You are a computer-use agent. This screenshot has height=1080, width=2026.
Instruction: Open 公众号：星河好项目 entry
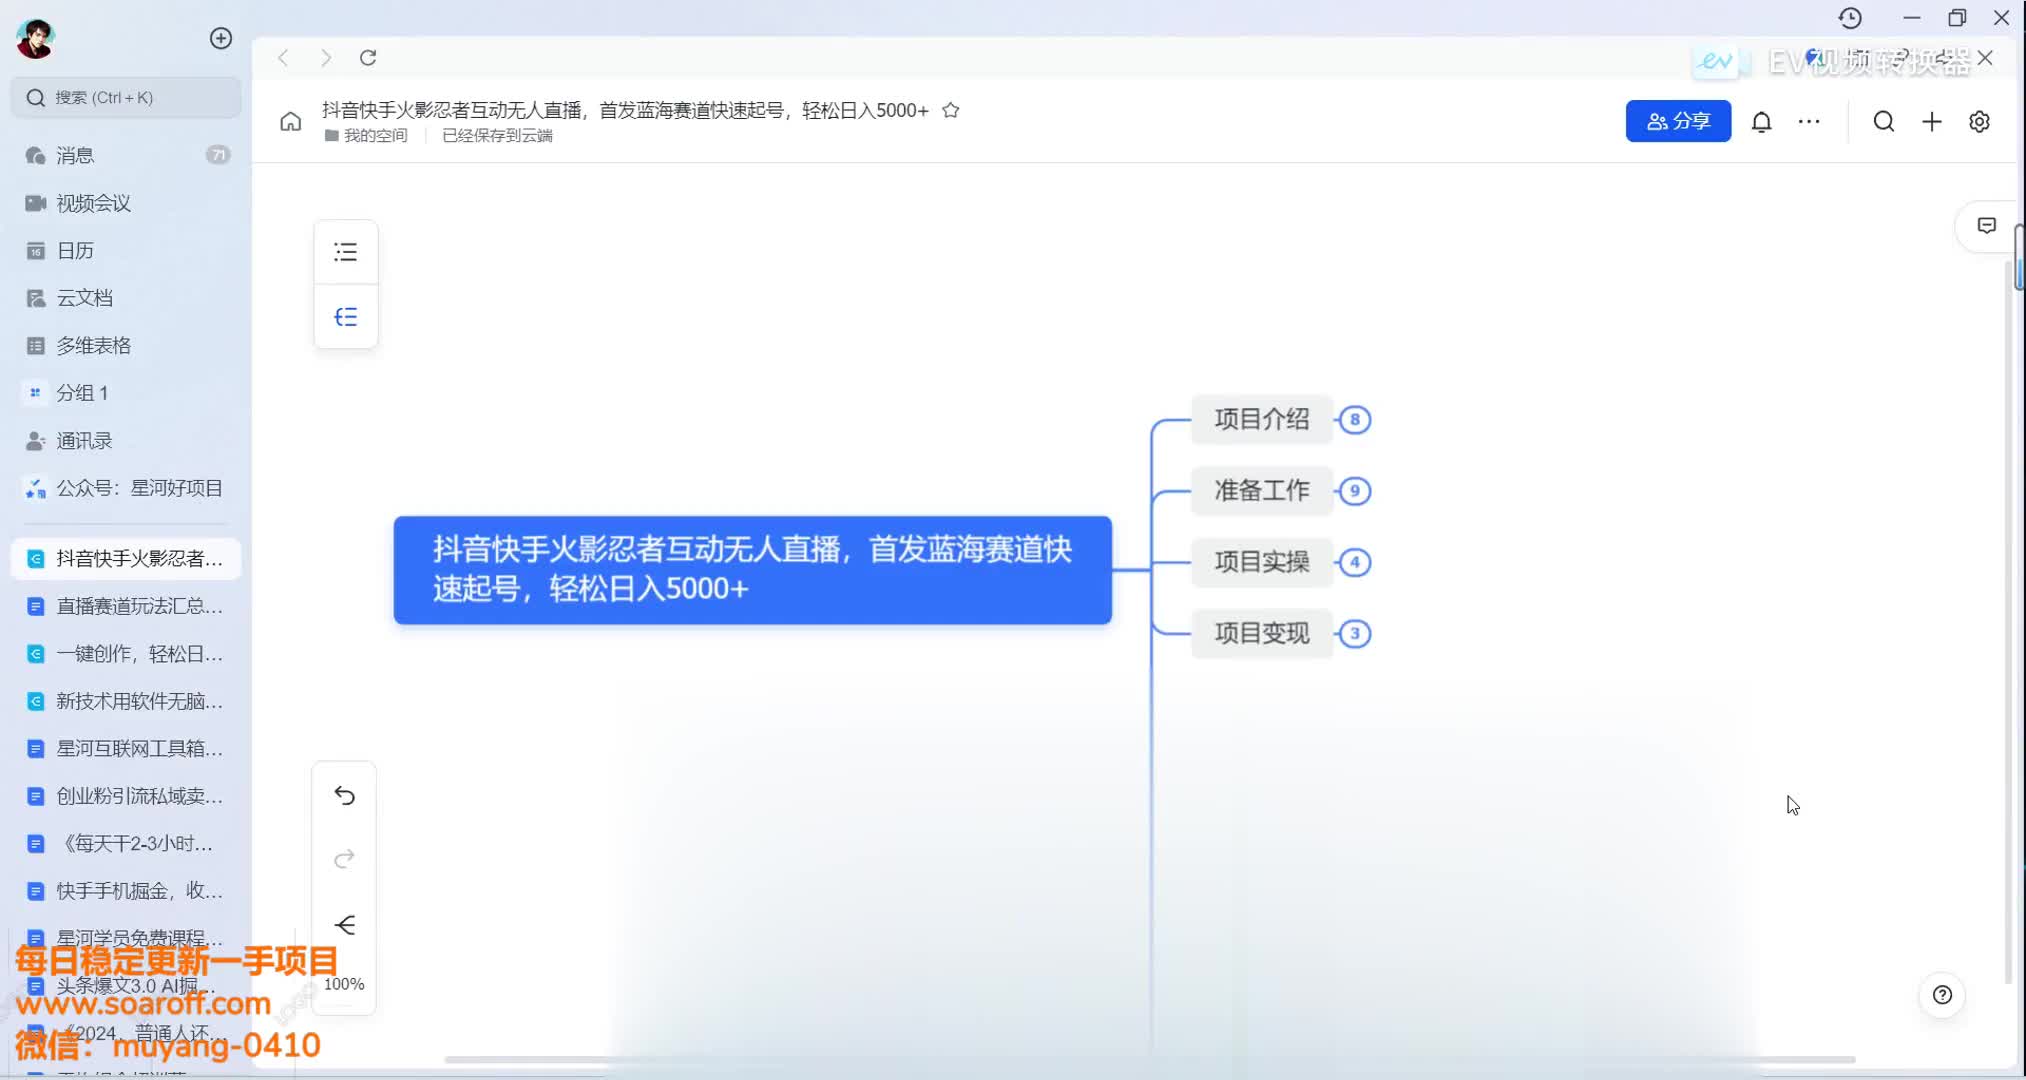point(126,488)
